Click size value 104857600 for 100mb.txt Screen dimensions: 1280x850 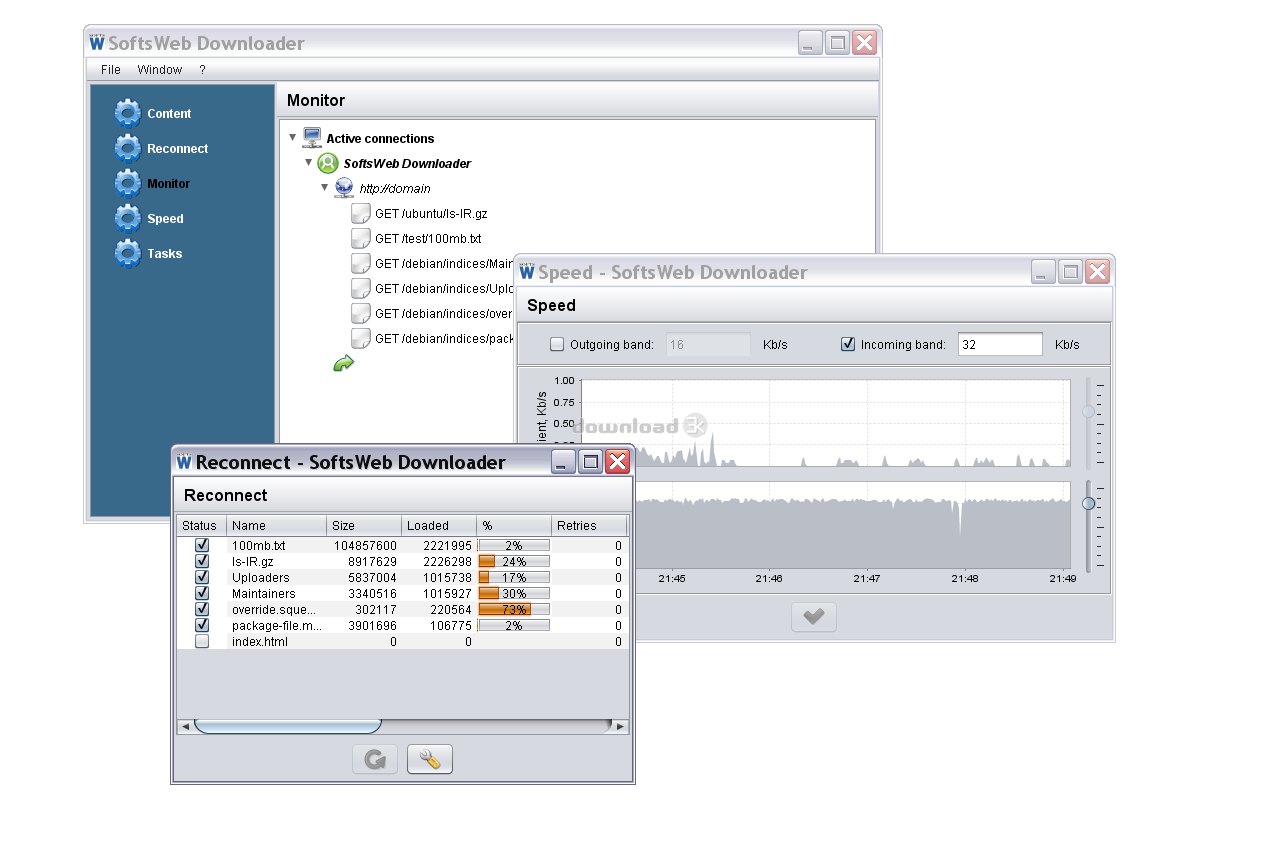[x=364, y=545]
